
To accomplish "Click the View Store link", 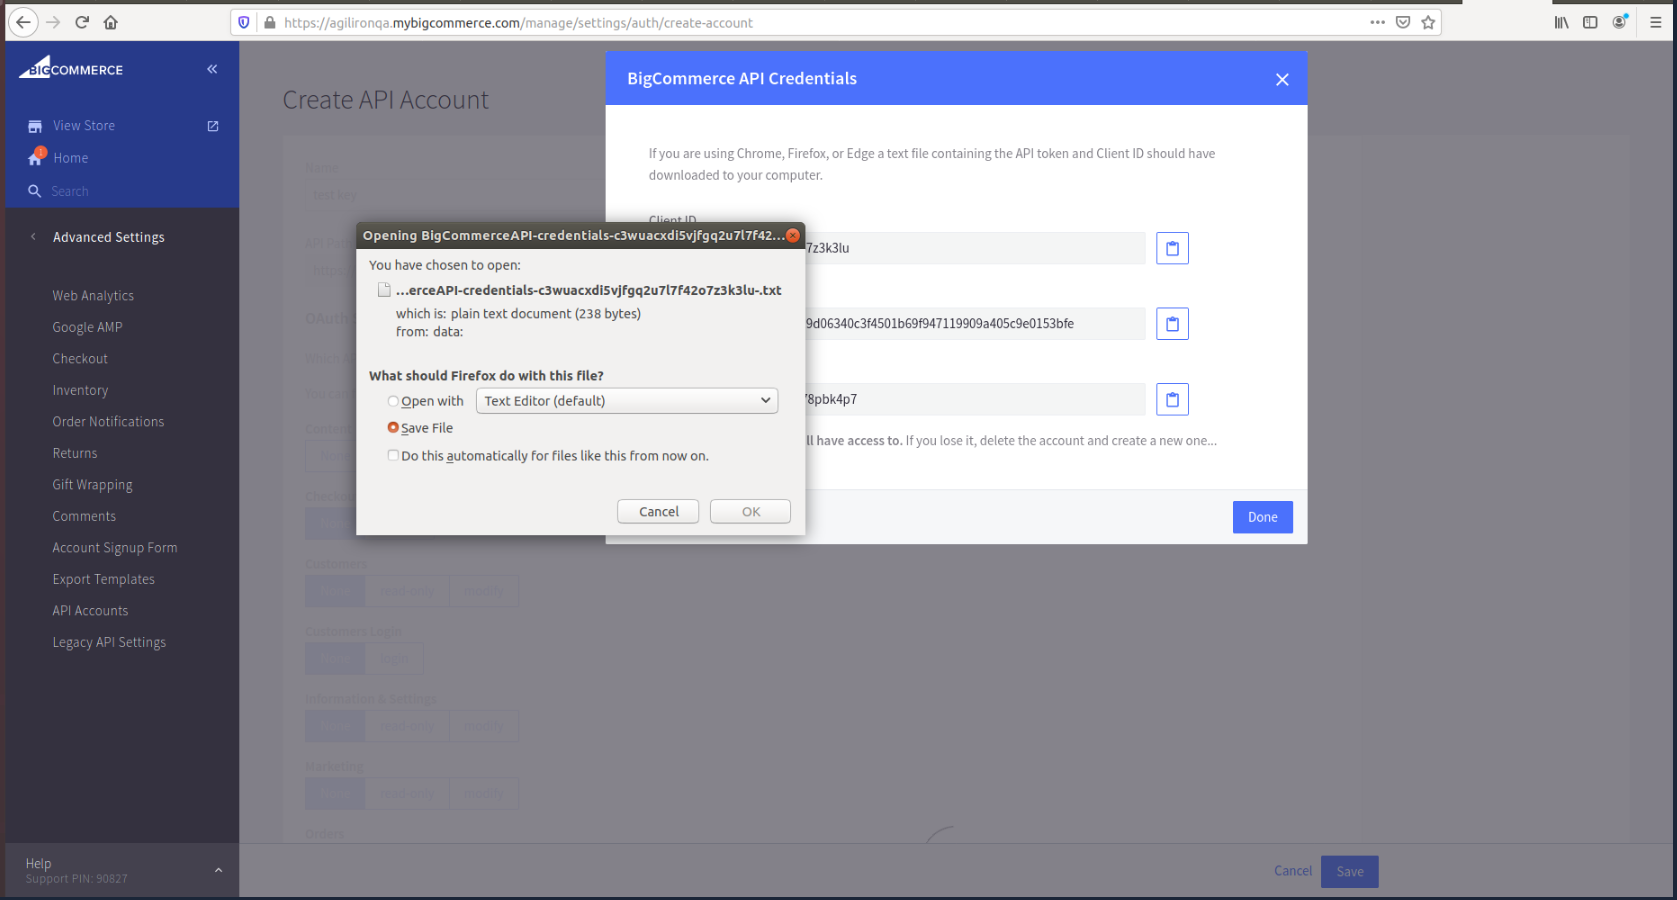I will [x=84, y=126].
